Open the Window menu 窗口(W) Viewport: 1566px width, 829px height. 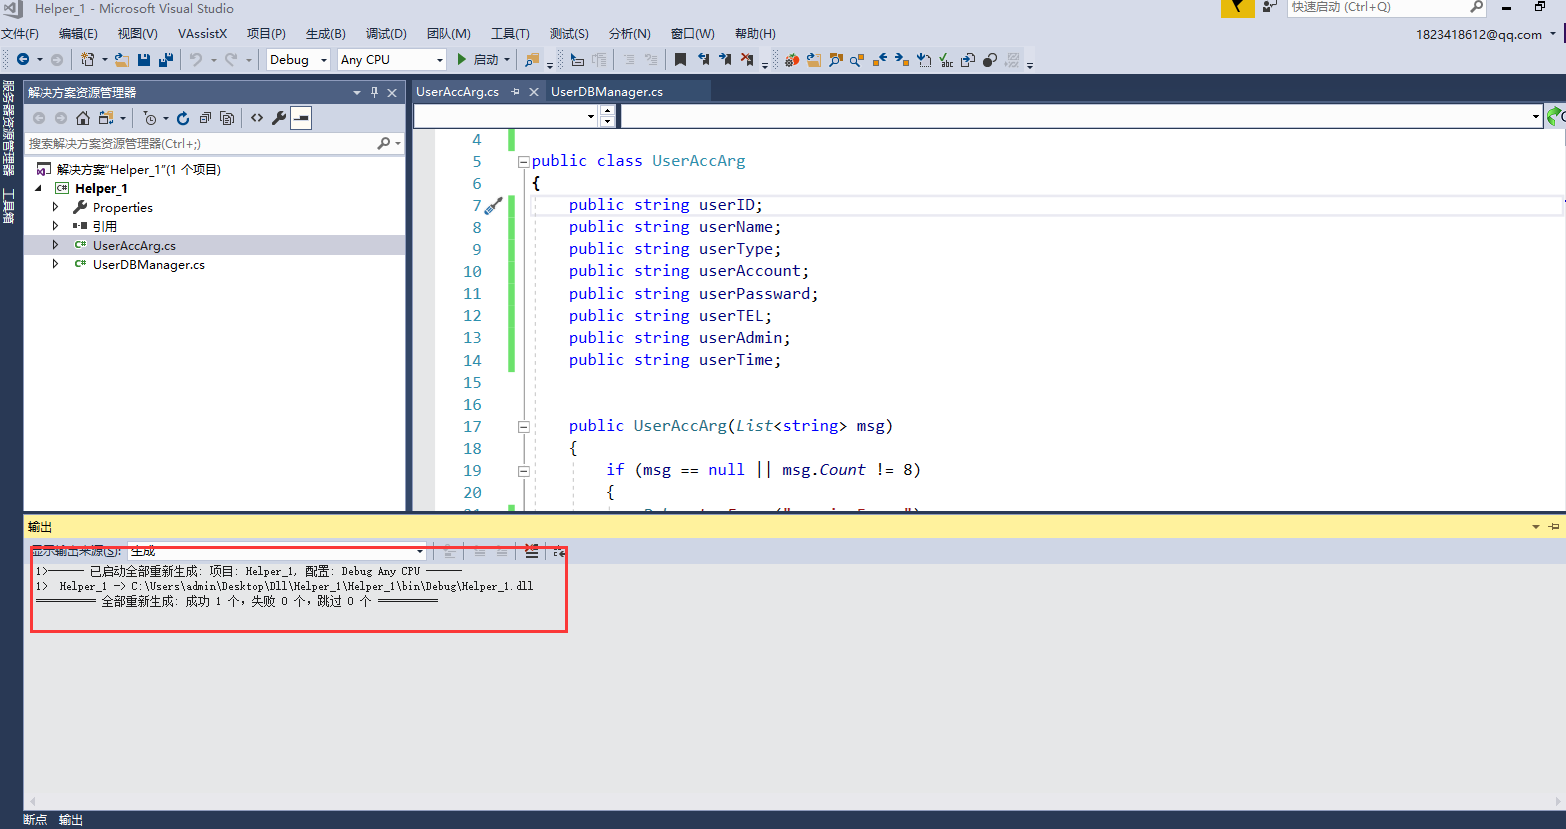tap(692, 34)
